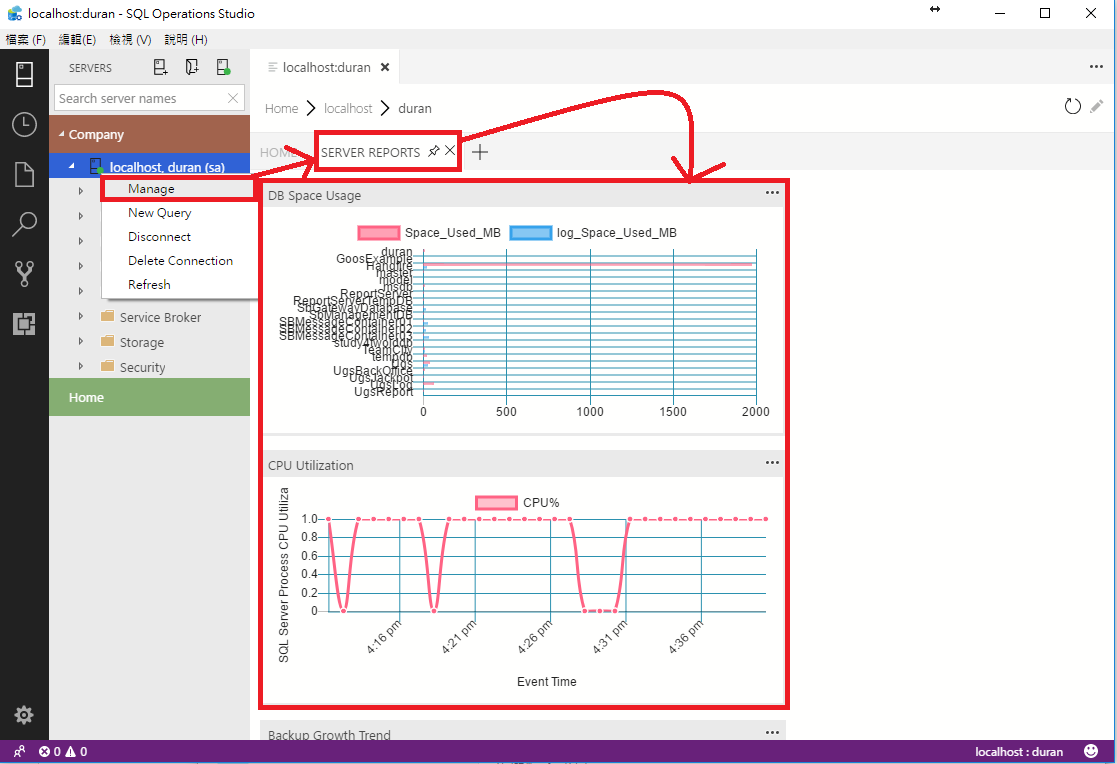The height and width of the screenshot is (764, 1117).
Task: Click the New Connection icon above the server tree
Action: [x=160, y=66]
